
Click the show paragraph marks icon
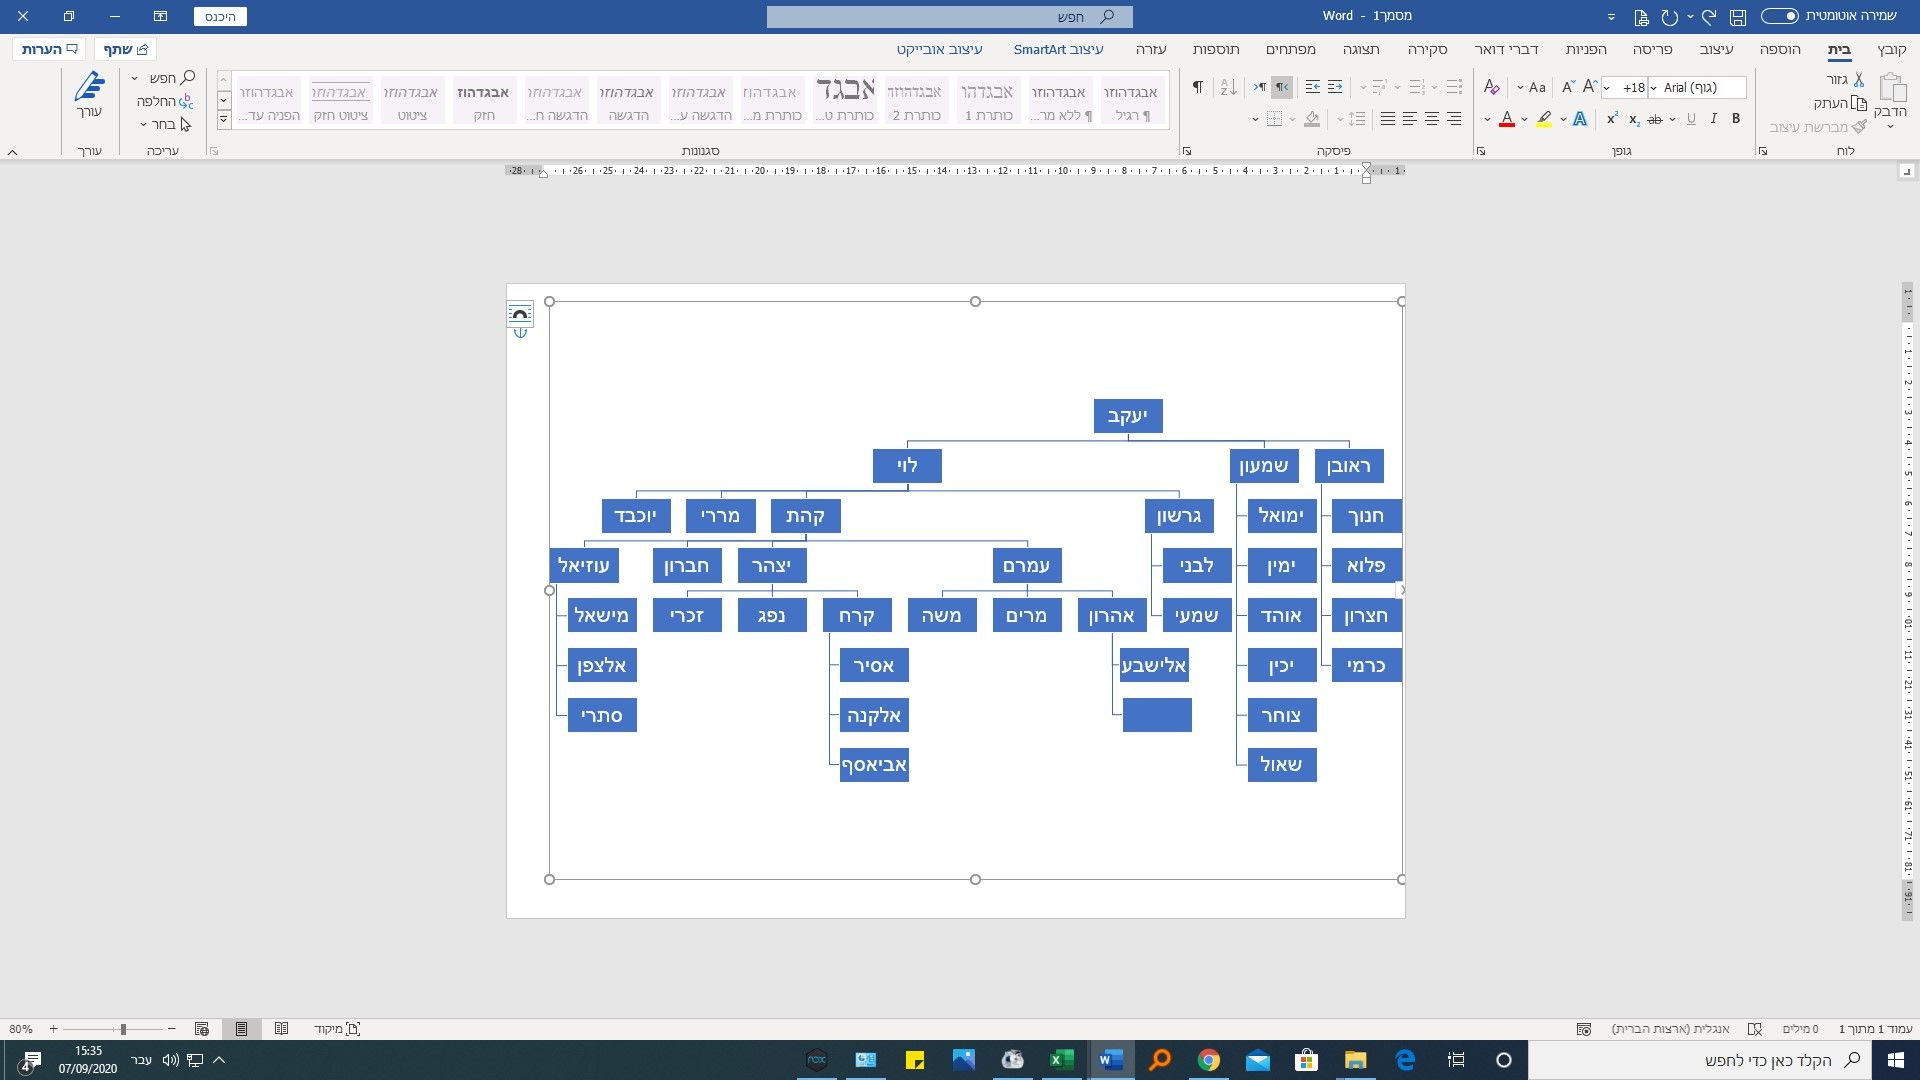pos(1197,88)
